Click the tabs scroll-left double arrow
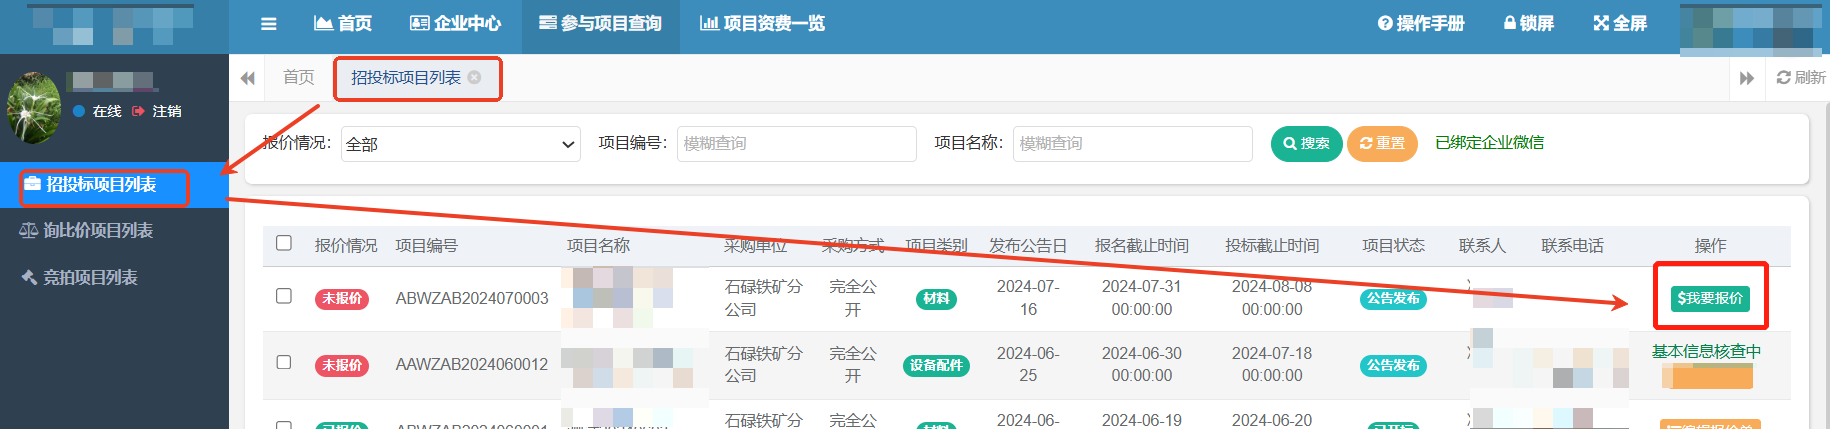 coord(248,78)
